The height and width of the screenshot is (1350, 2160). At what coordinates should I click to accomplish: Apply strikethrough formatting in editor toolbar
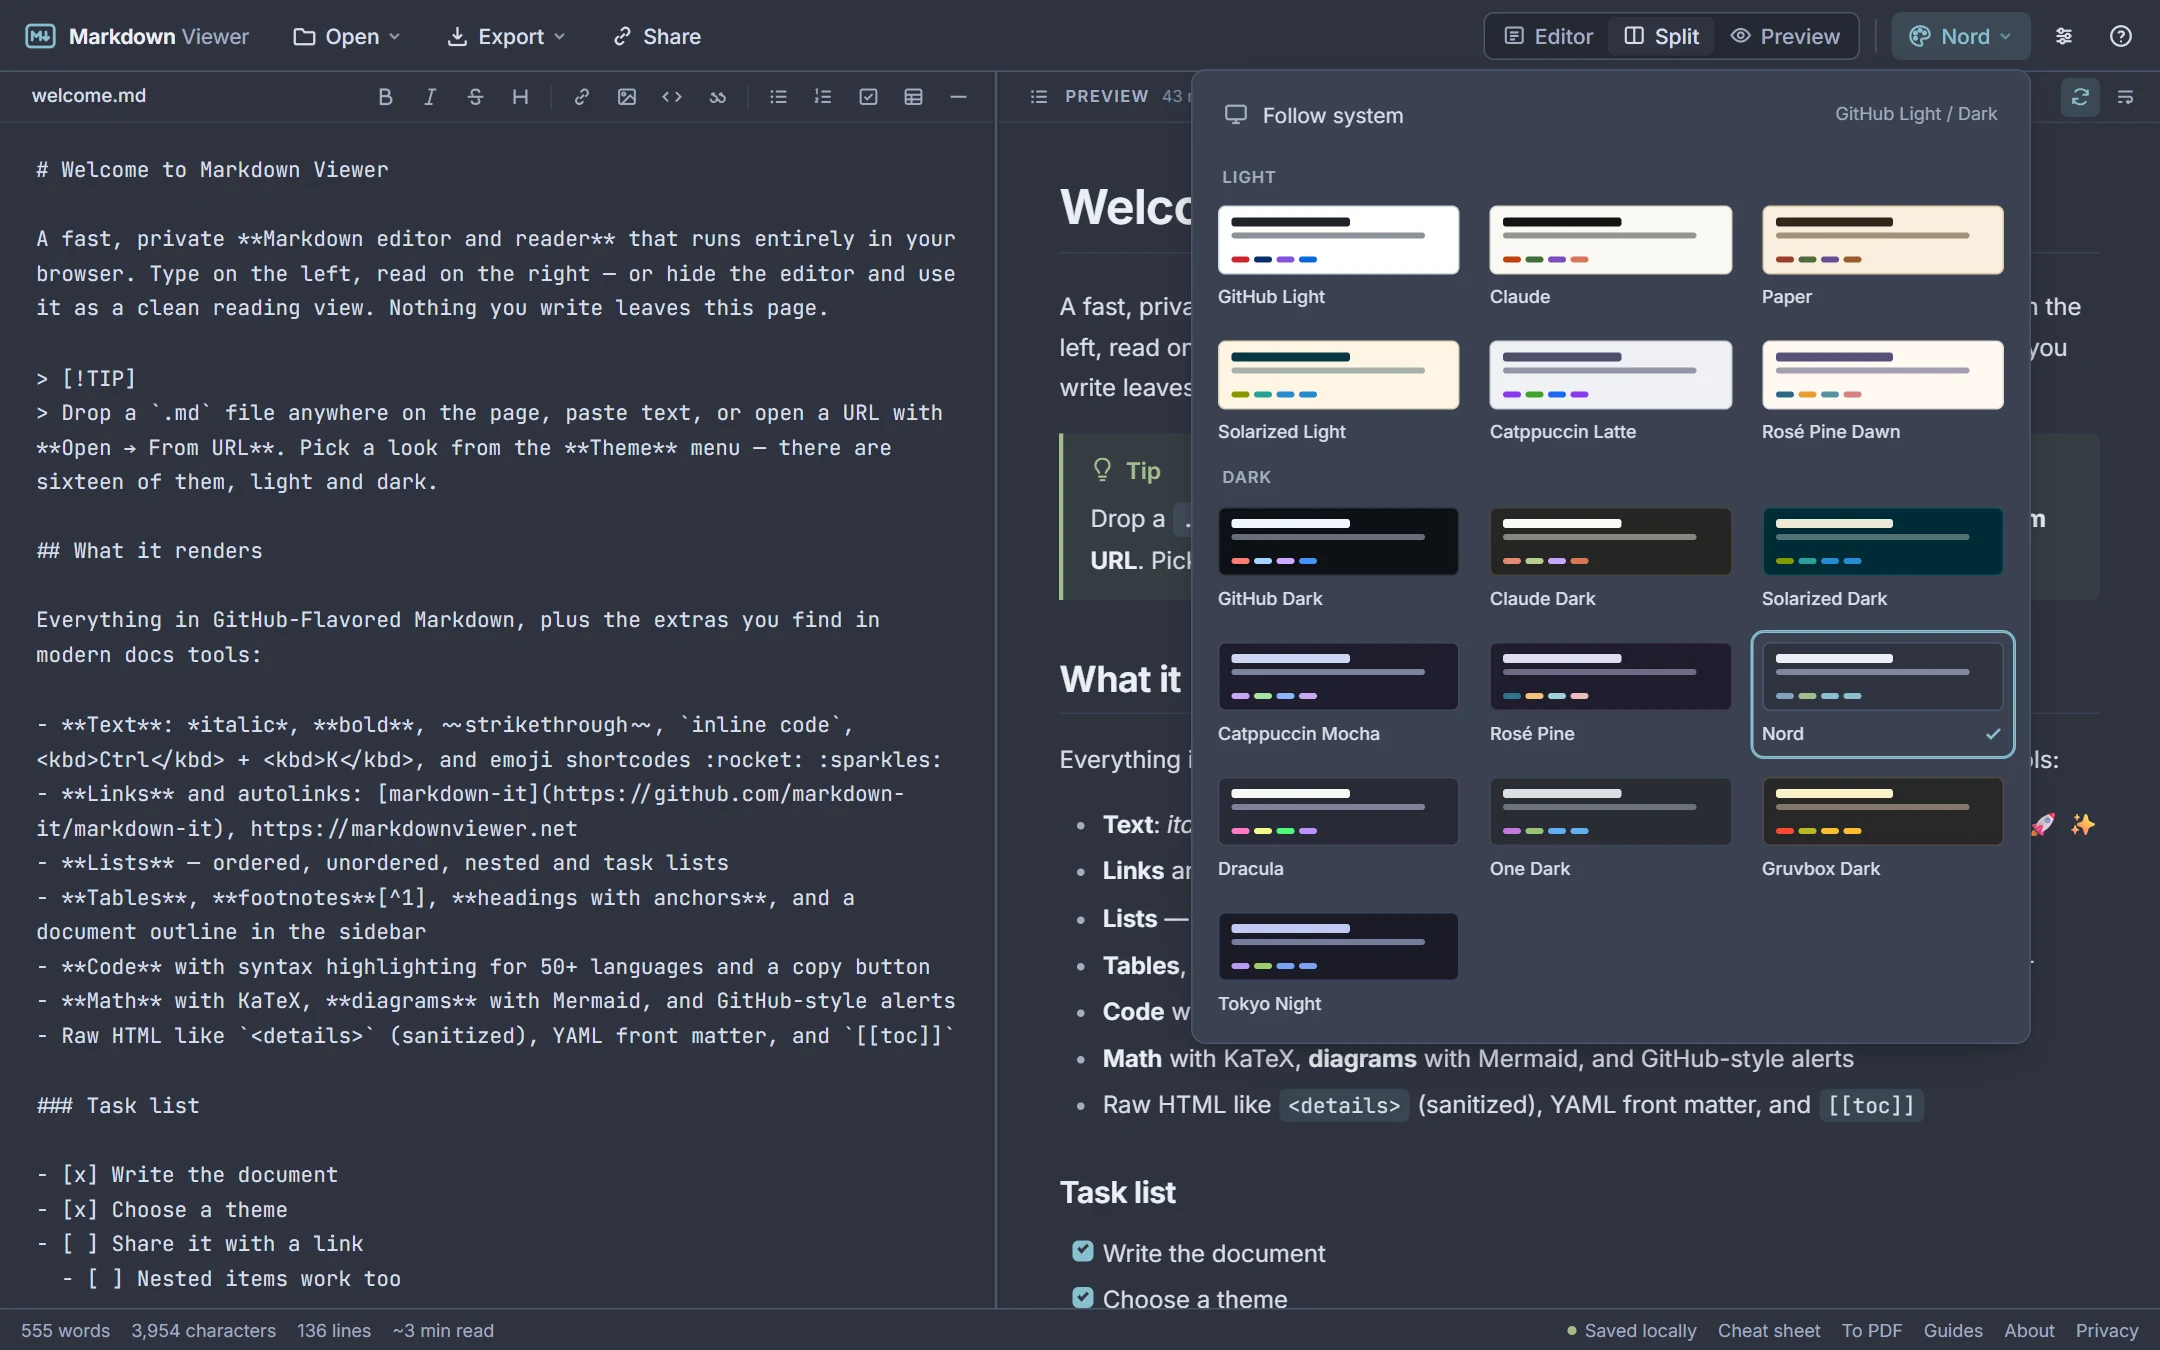475,97
